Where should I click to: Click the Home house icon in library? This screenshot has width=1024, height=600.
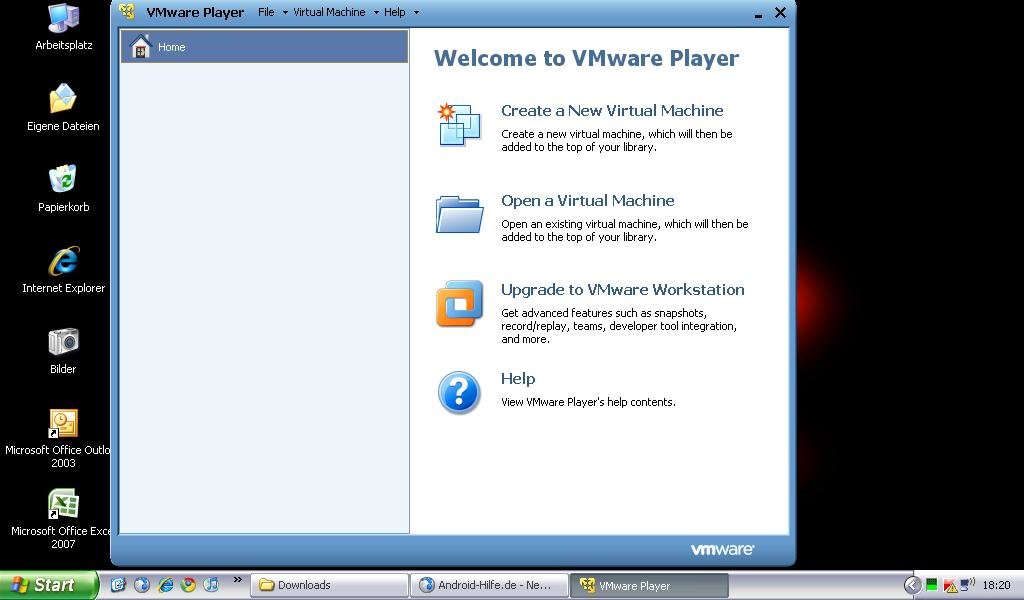[140, 46]
